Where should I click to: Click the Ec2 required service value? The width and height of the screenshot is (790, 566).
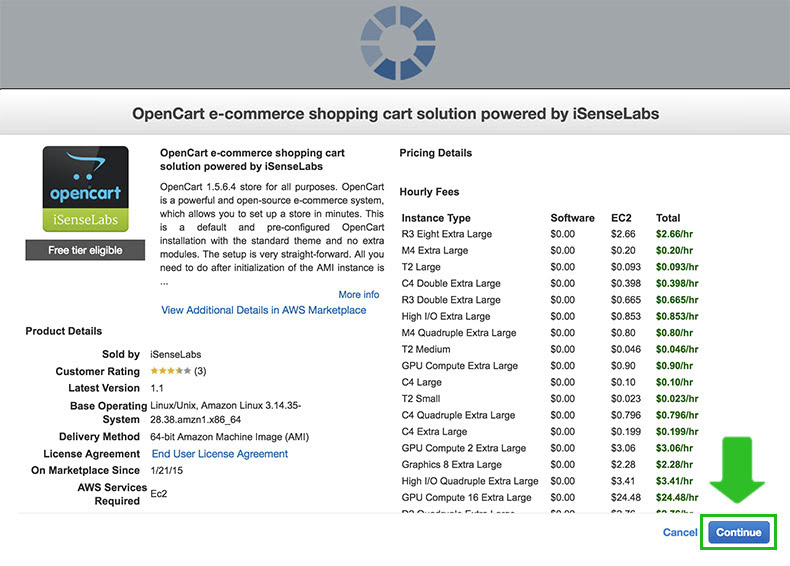pos(159,494)
